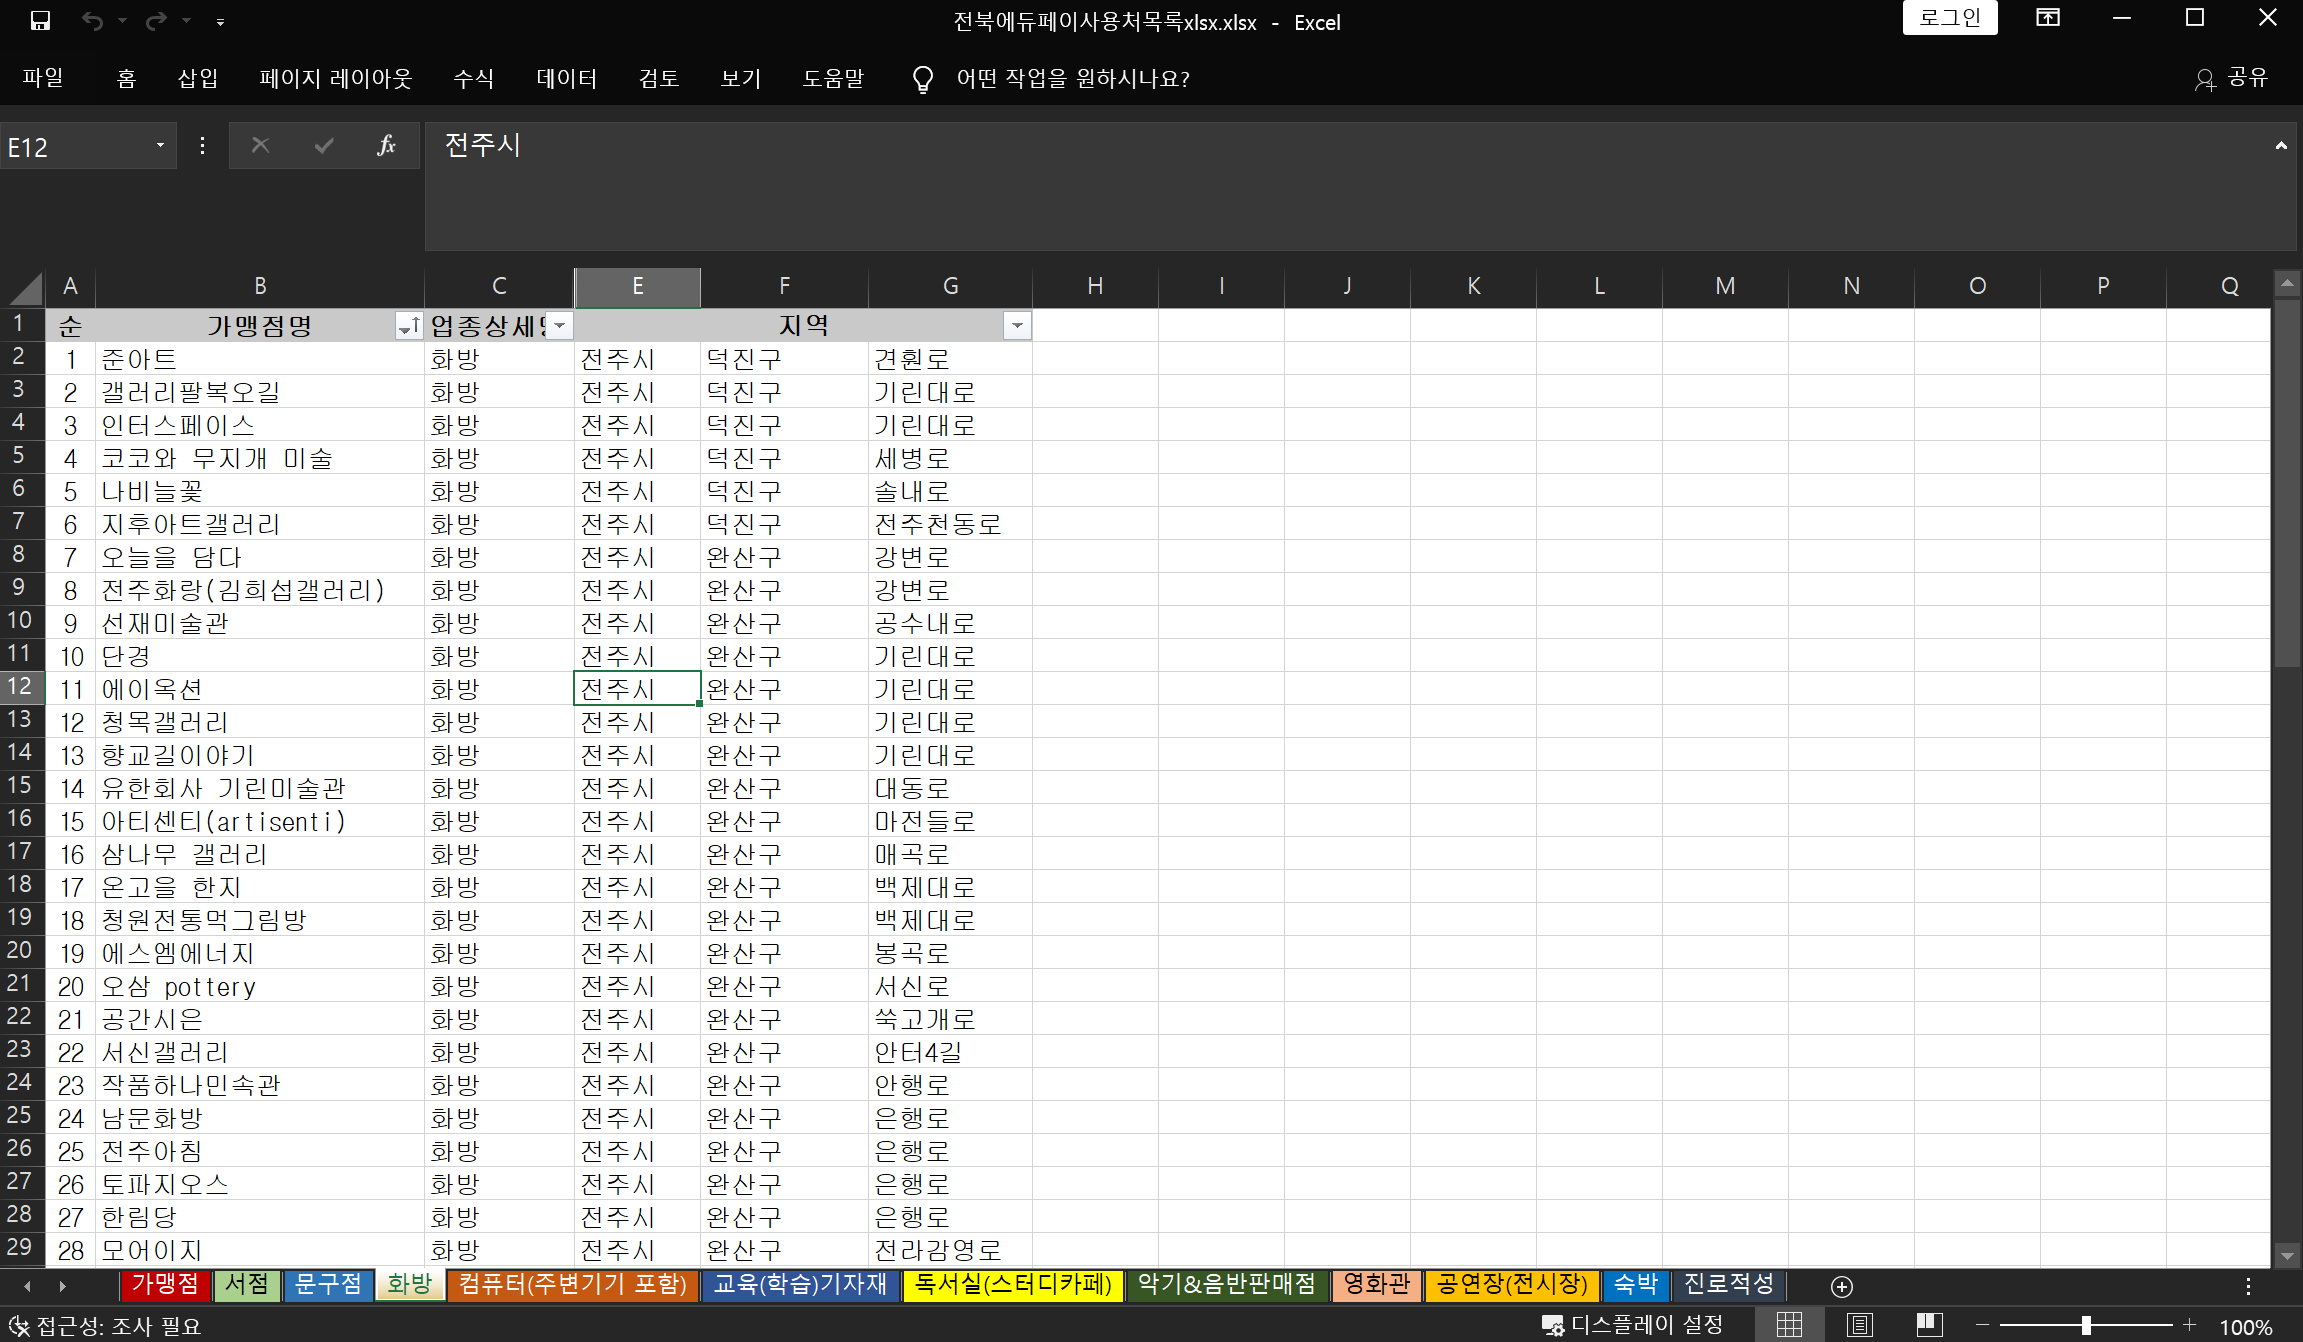Image resolution: width=2303 pixels, height=1342 pixels.
Task: Switch to Normal view mode
Action: click(x=1789, y=1326)
